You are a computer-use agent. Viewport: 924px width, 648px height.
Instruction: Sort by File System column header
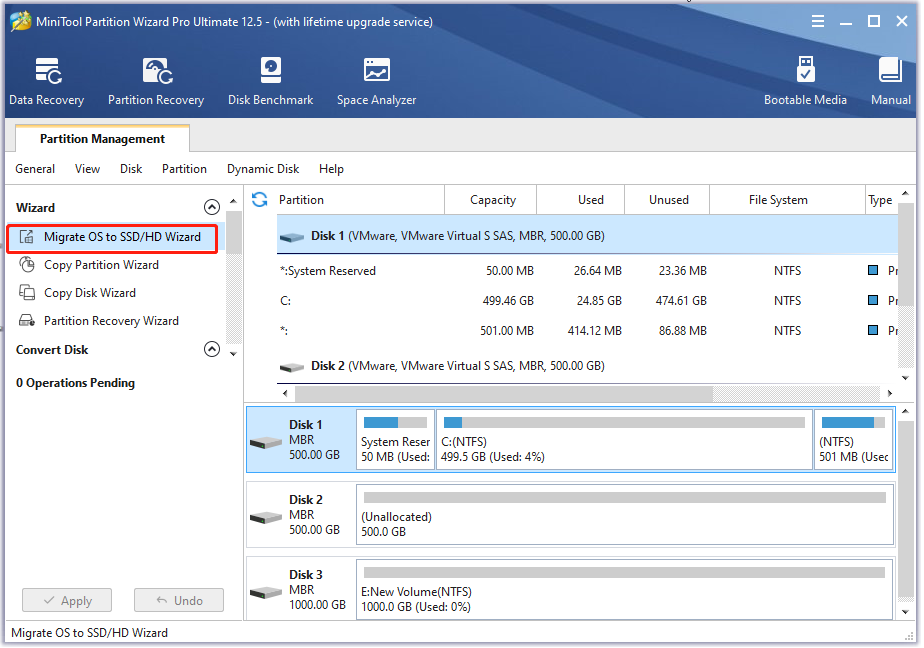pyautogui.click(x=787, y=200)
